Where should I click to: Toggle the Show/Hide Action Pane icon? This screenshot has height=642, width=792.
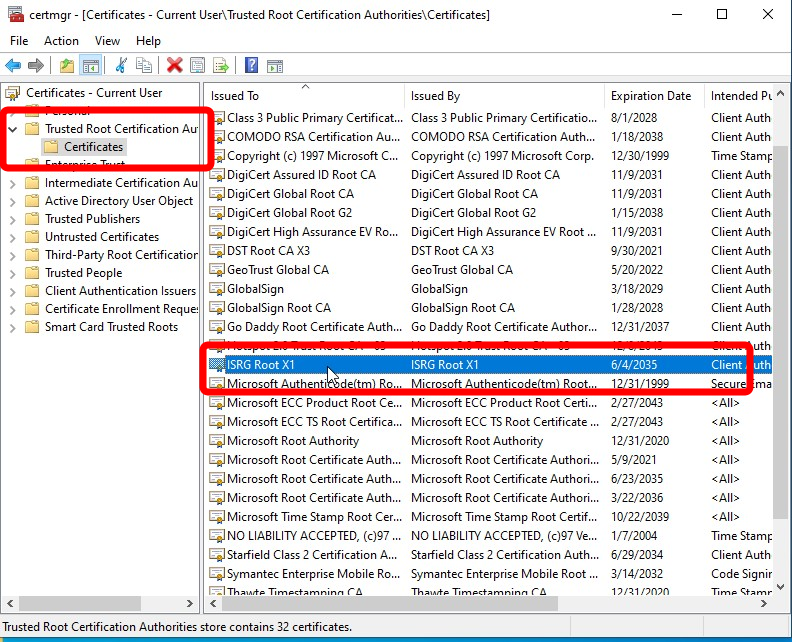click(275, 65)
